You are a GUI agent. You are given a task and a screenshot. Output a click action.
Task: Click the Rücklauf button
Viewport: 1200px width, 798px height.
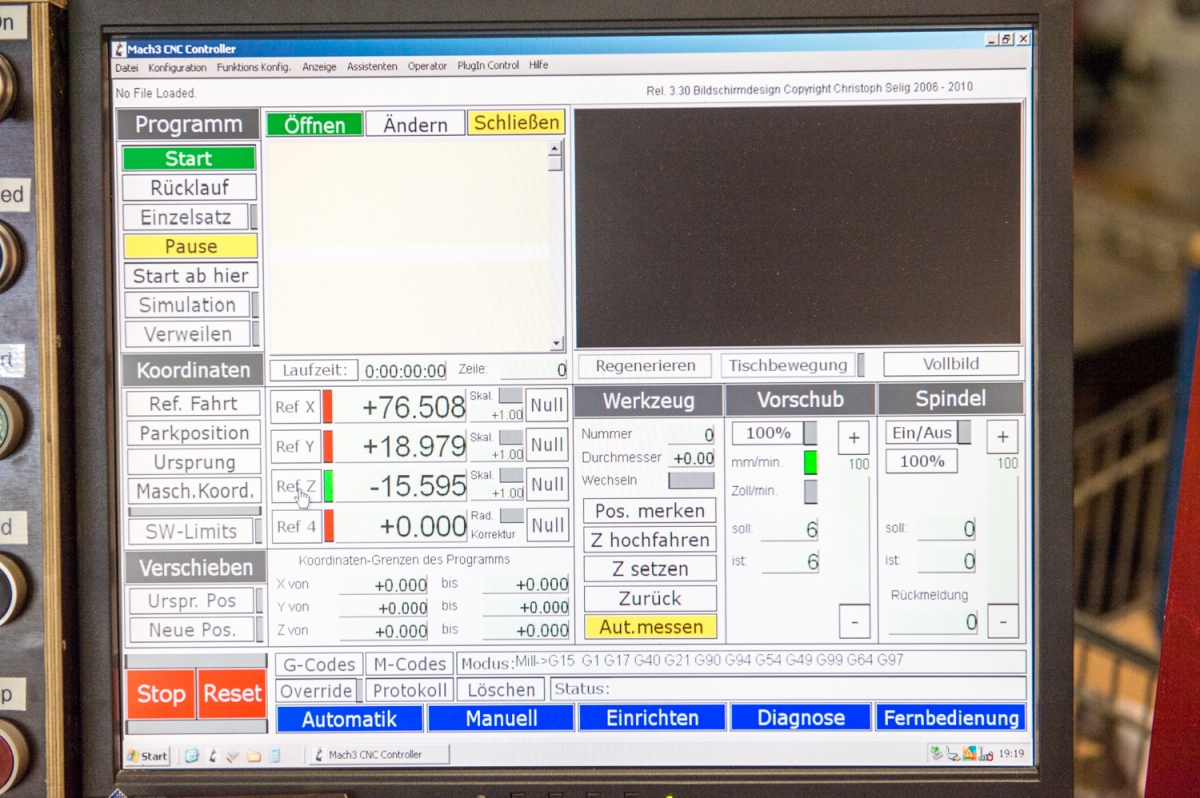189,188
